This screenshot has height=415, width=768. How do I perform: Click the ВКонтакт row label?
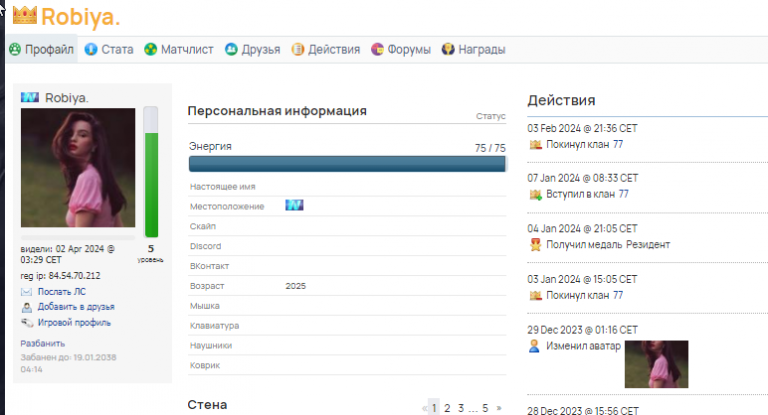[209, 266]
